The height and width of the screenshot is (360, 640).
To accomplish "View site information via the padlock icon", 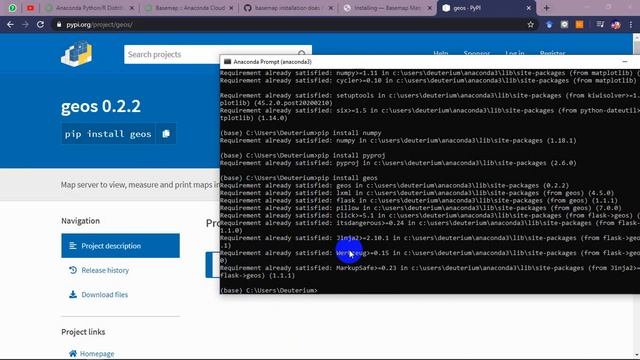I will point(59,24).
